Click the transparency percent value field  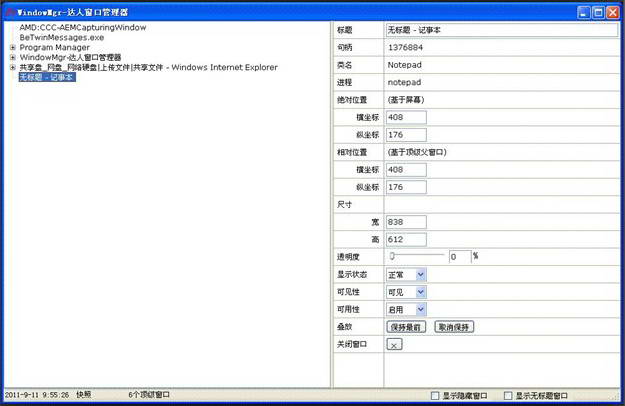[x=460, y=257]
